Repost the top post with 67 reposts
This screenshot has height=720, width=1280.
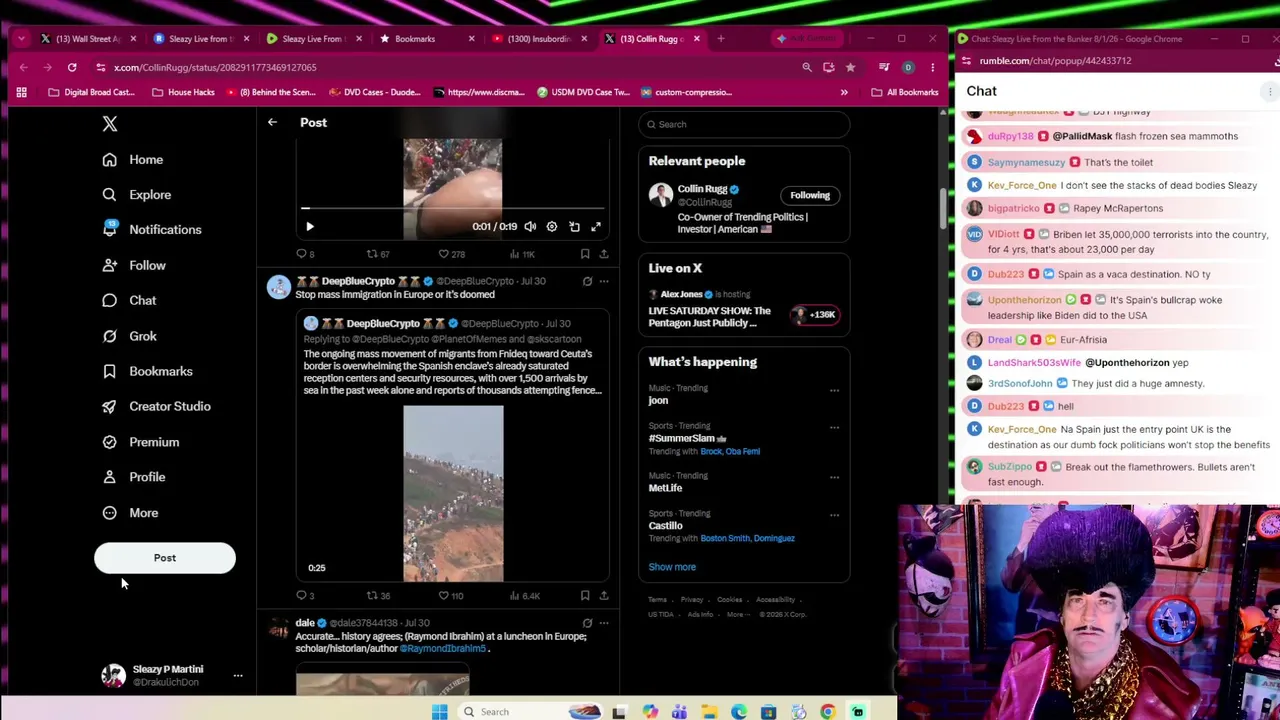point(378,254)
